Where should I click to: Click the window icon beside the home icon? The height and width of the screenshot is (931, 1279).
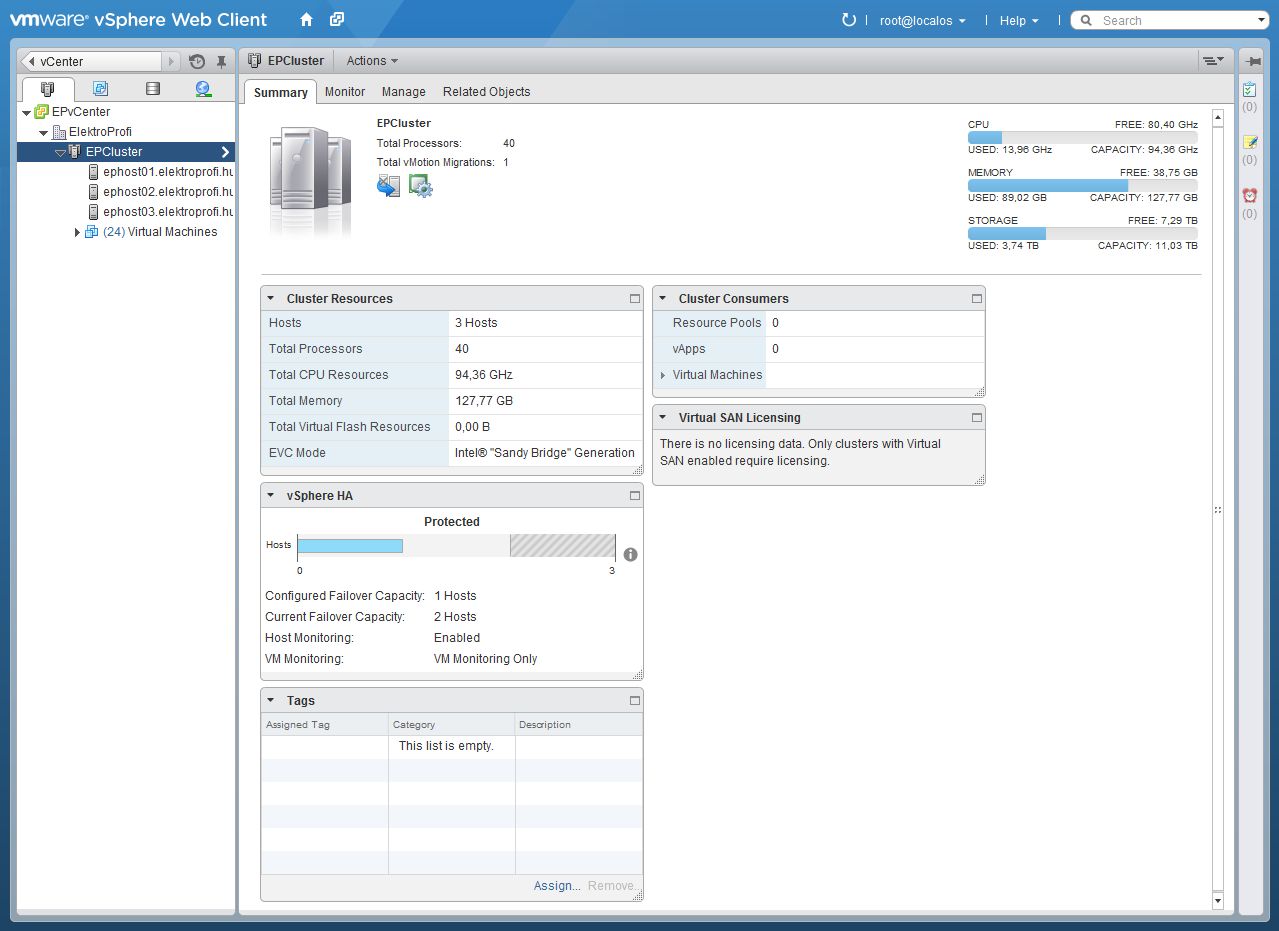tap(337, 20)
